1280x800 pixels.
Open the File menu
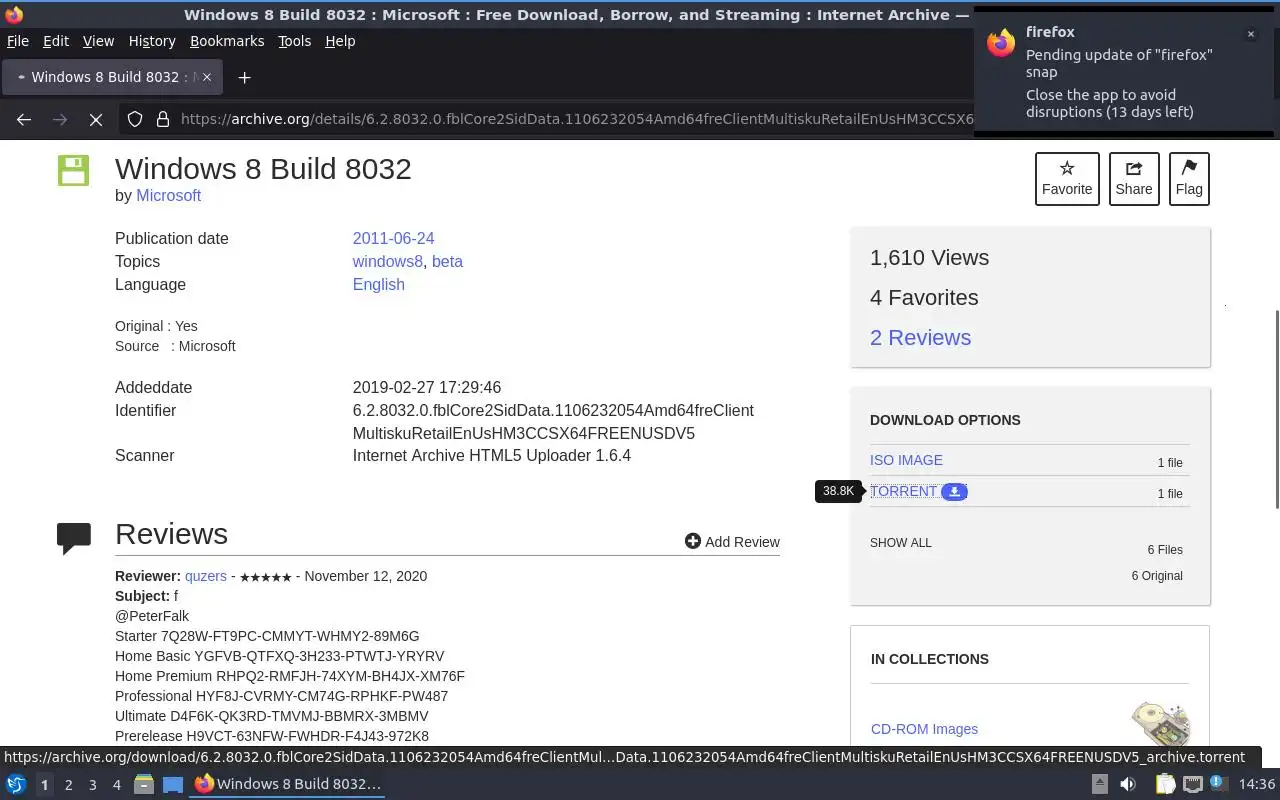click(17, 41)
